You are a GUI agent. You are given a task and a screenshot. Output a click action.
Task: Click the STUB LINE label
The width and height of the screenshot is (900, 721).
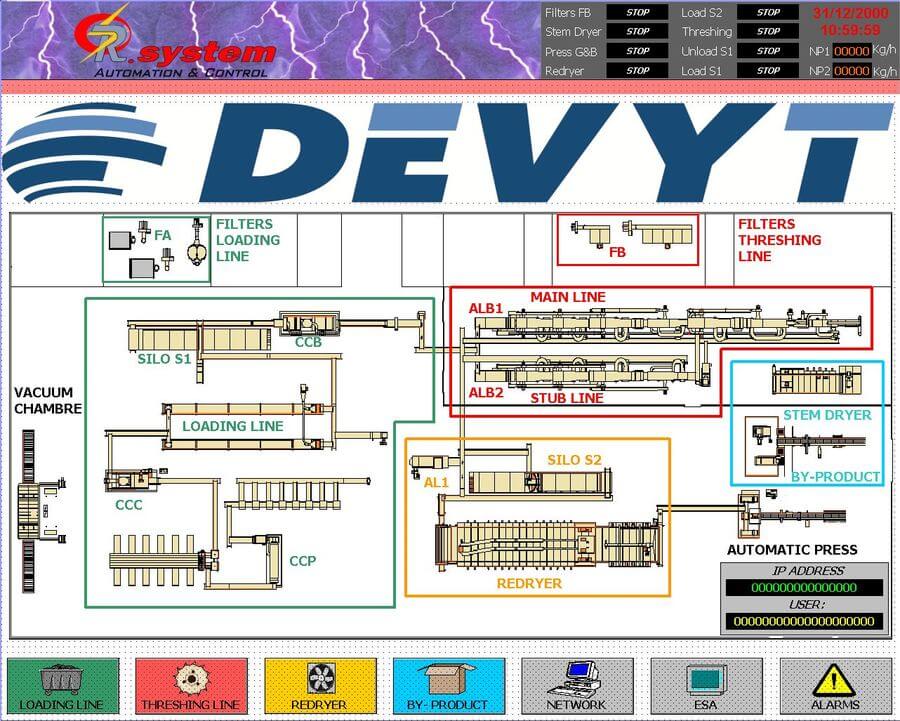pyautogui.click(x=567, y=398)
